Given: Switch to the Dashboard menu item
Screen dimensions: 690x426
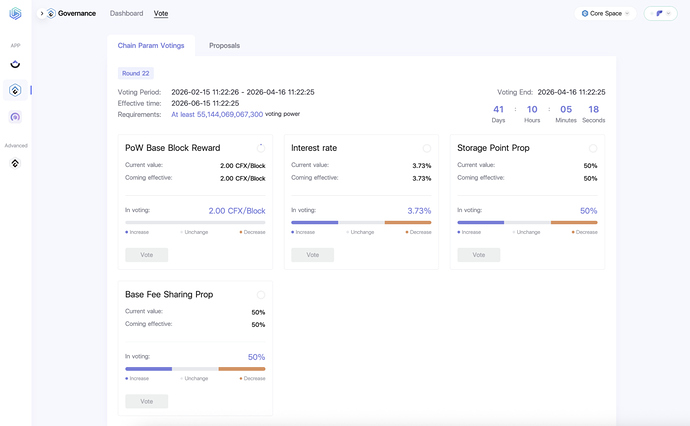Looking at the screenshot, I should (126, 14).
